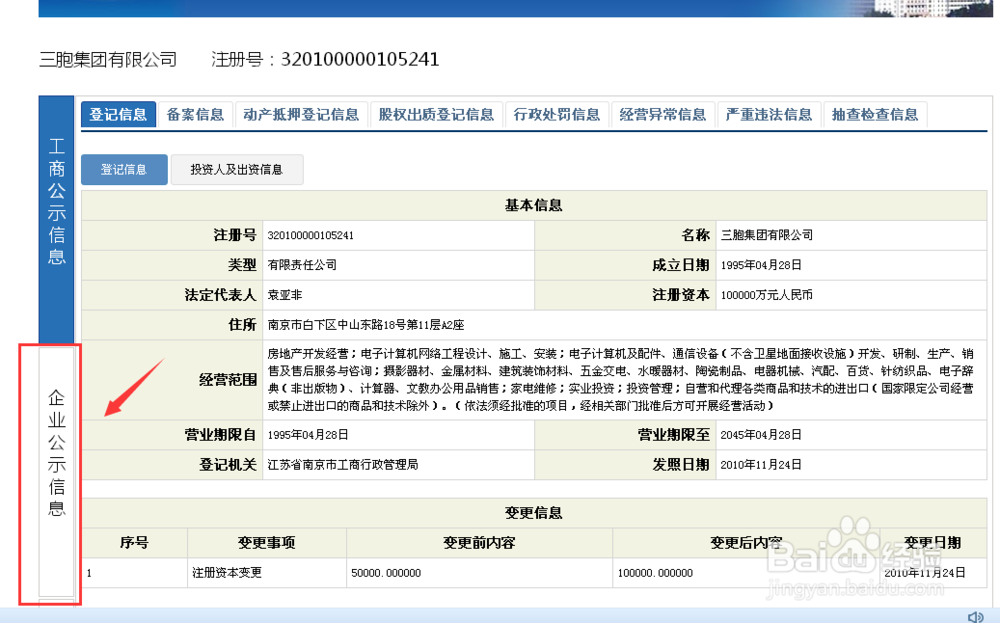This screenshot has height=623, width=1000.
Task: Switch to the 备案信息 tab
Action: point(195,114)
